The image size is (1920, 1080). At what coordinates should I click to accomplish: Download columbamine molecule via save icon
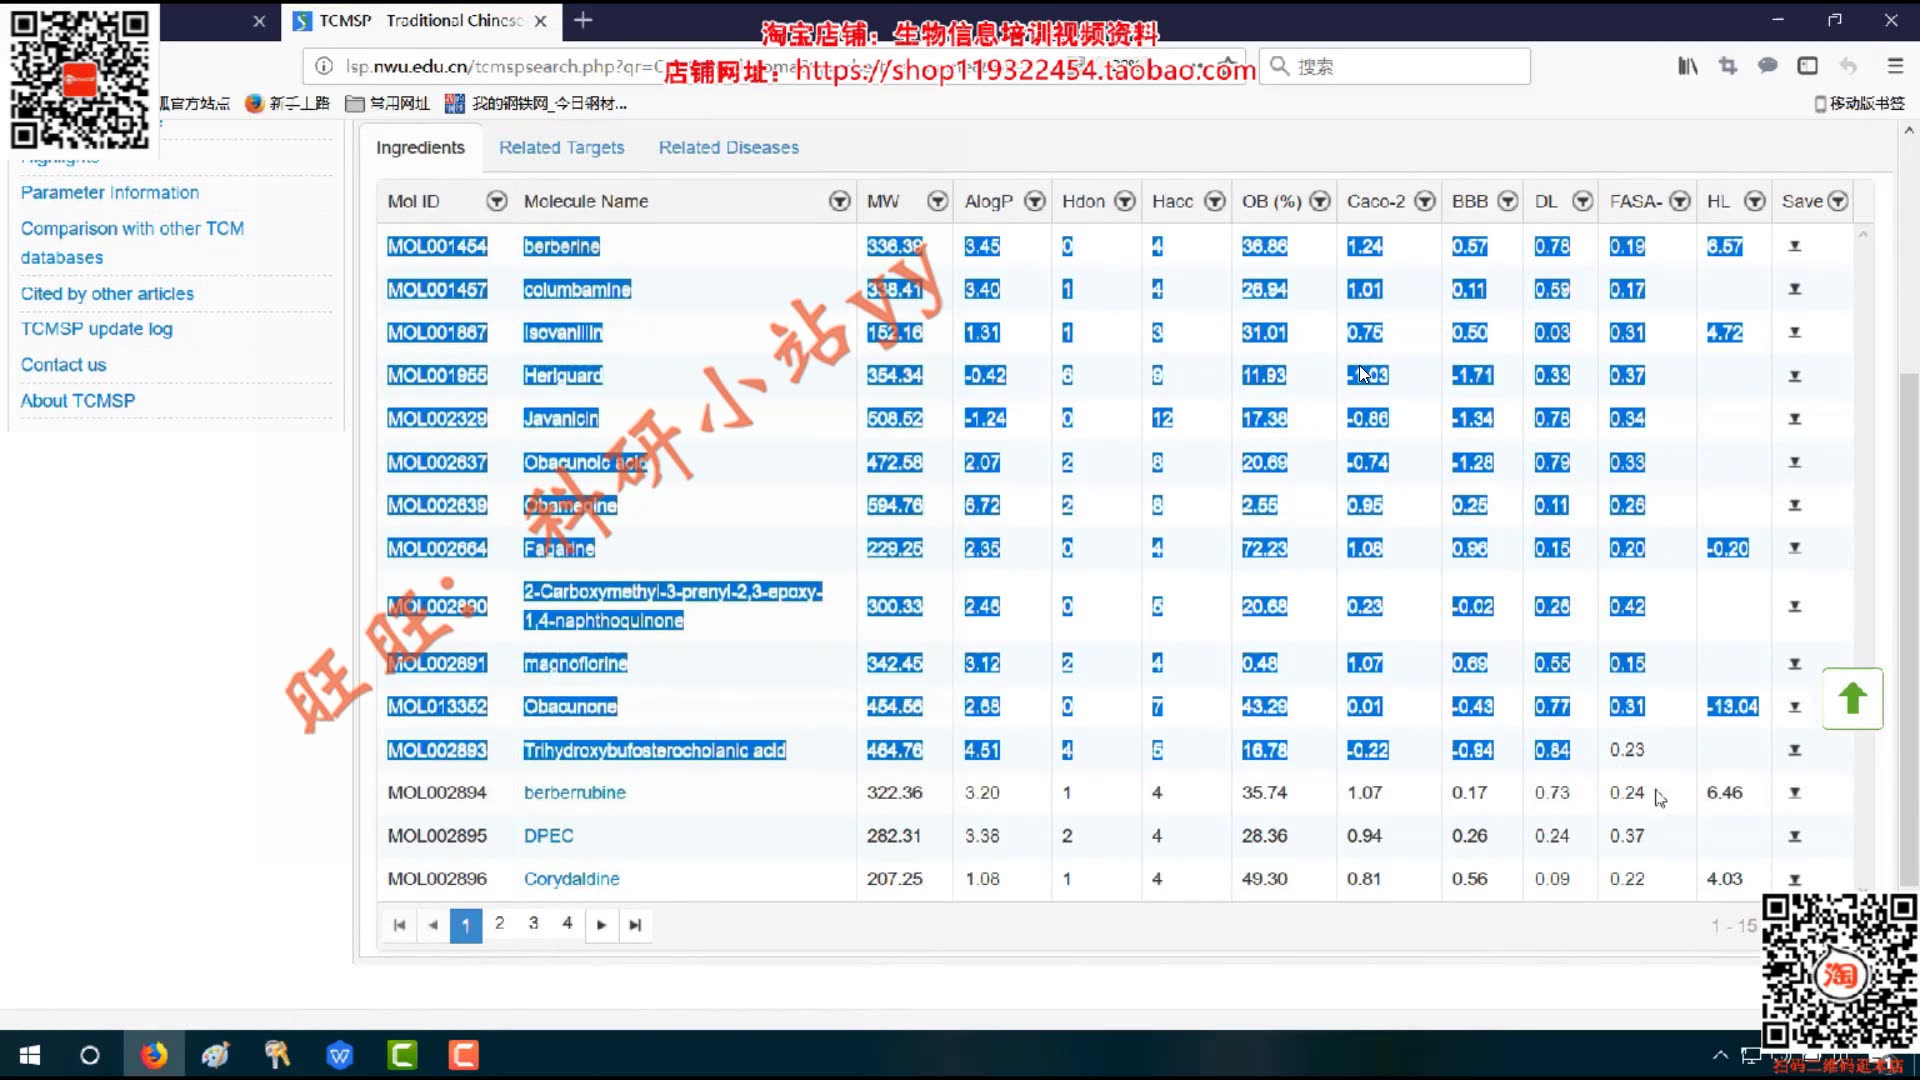[x=1795, y=289]
